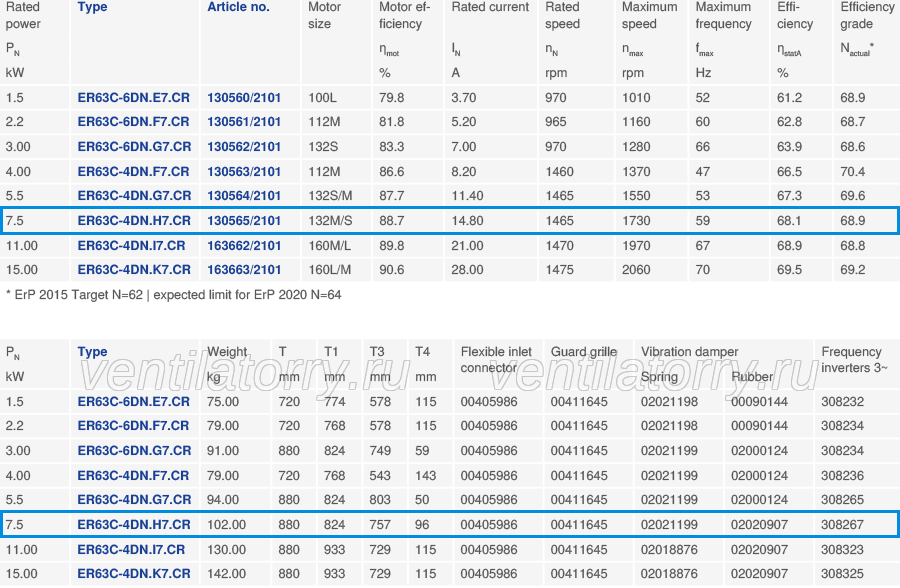Image resolution: width=900 pixels, height=588 pixels.
Task: Select weight value '130.00'
Action: [x=226, y=550]
